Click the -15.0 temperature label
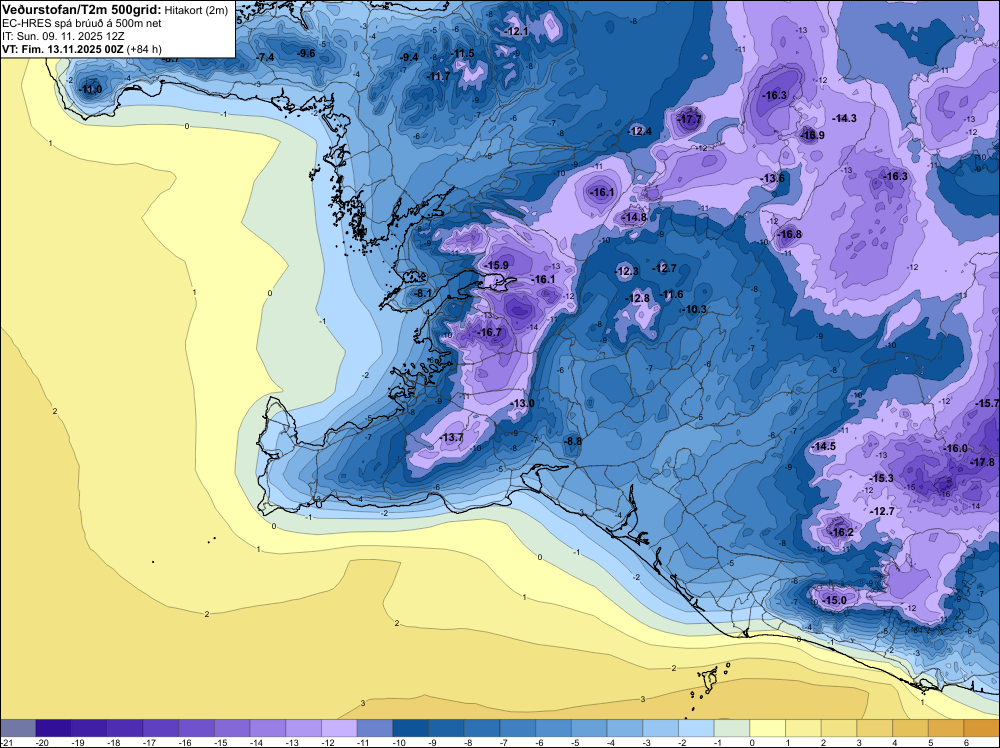Screen dimensions: 1000x748 pyautogui.click(x=834, y=600)
